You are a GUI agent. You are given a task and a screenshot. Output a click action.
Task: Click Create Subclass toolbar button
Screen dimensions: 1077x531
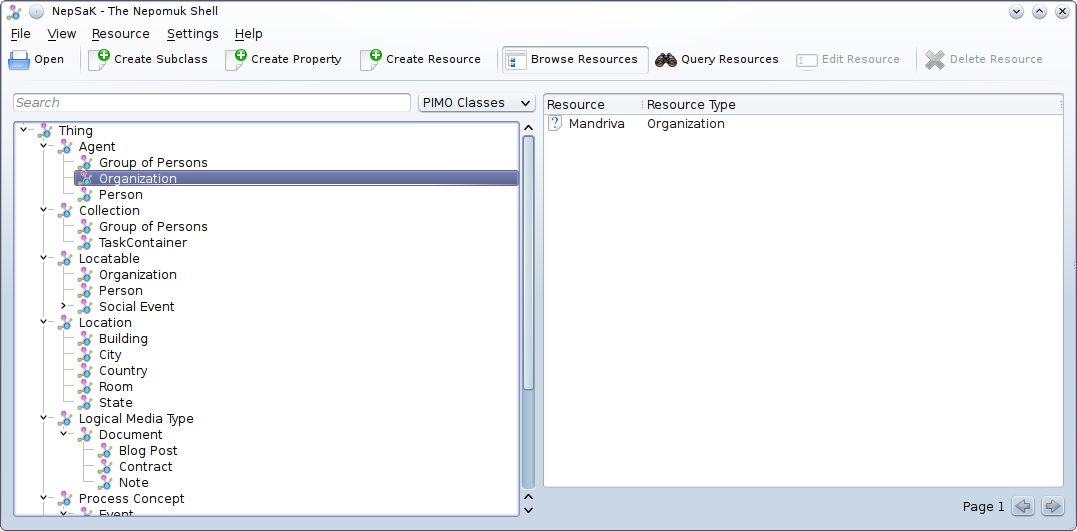[x=148, y=60]
